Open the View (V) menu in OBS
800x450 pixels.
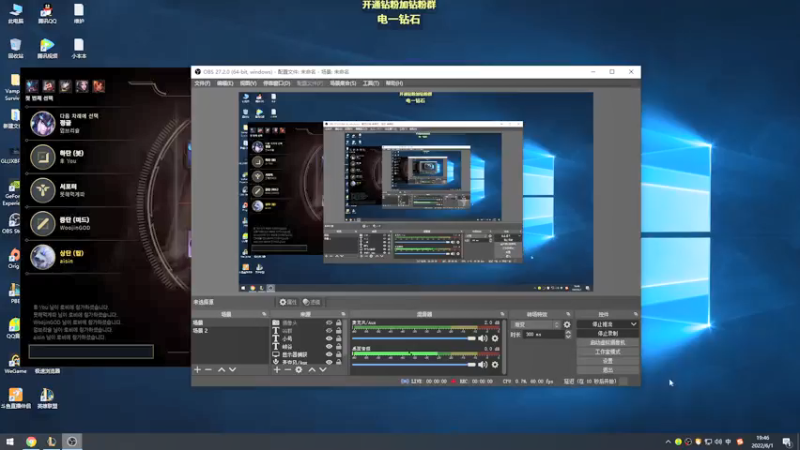pyautogui.click(x=248, y=83)
